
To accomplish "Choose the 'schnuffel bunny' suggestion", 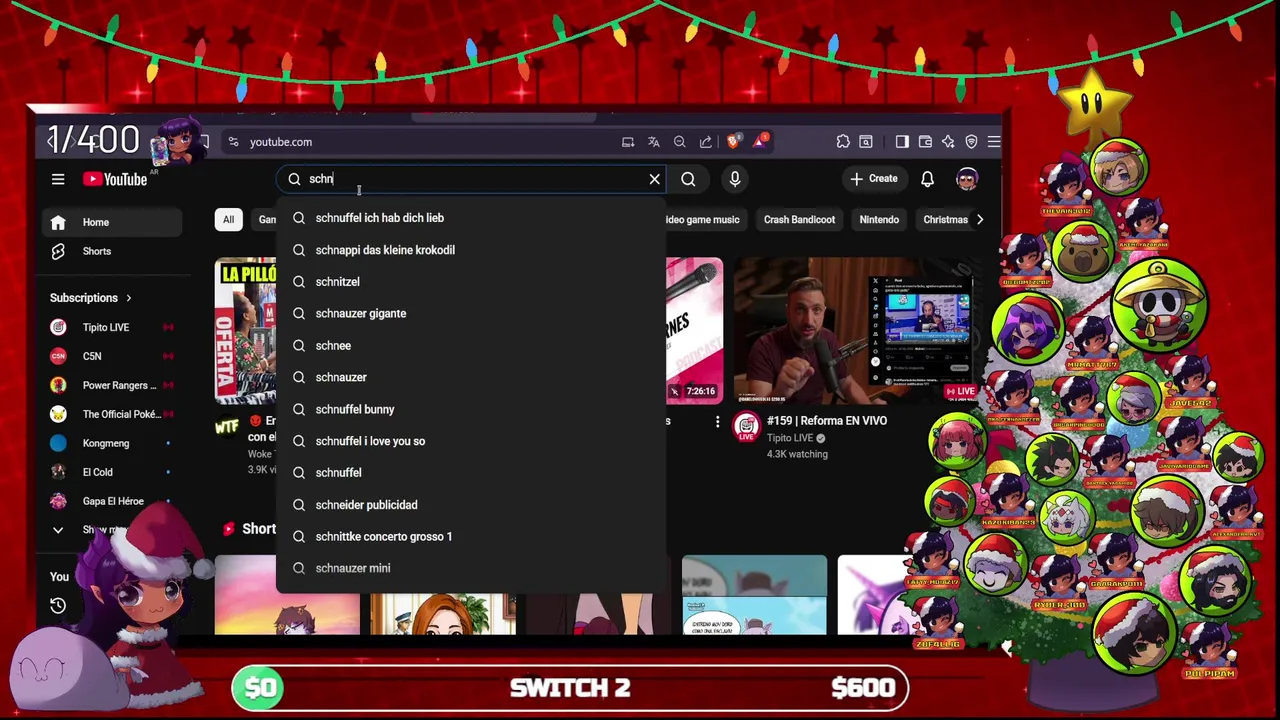I will pyautogui.click(x=471, y=409).
